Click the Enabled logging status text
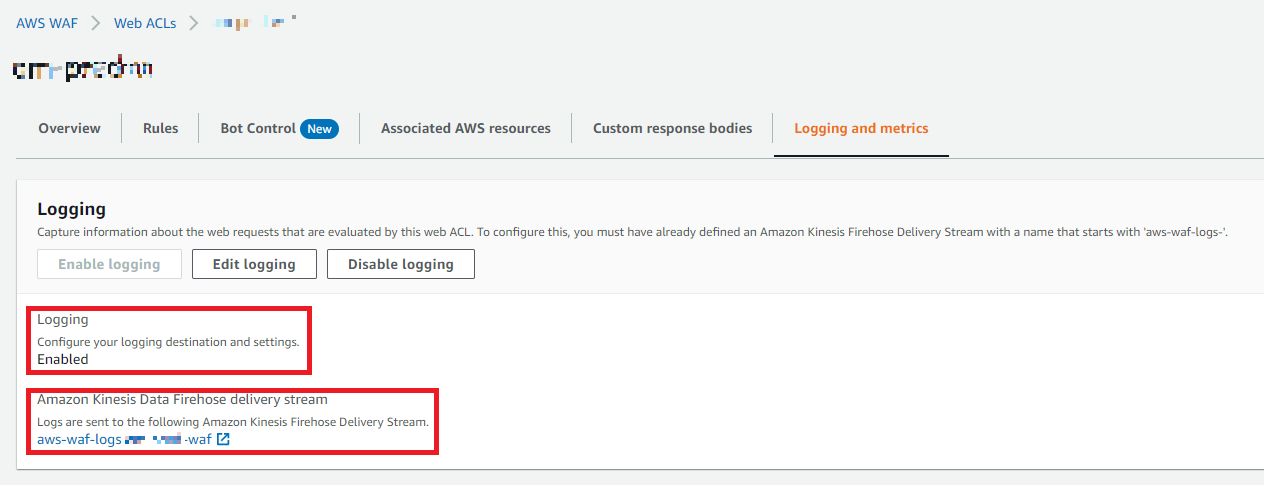The width and height of the screenshot is (1264, 485). [63, 359]
